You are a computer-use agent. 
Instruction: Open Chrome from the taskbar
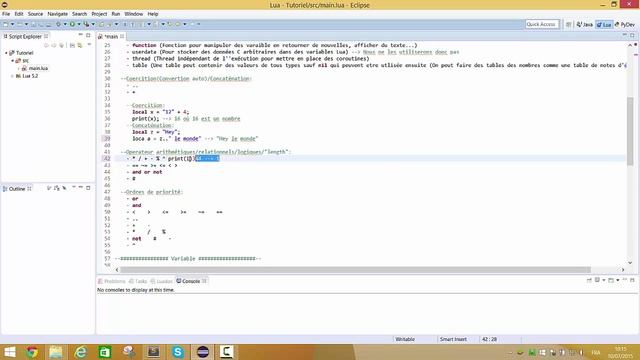tap(33, 352)
